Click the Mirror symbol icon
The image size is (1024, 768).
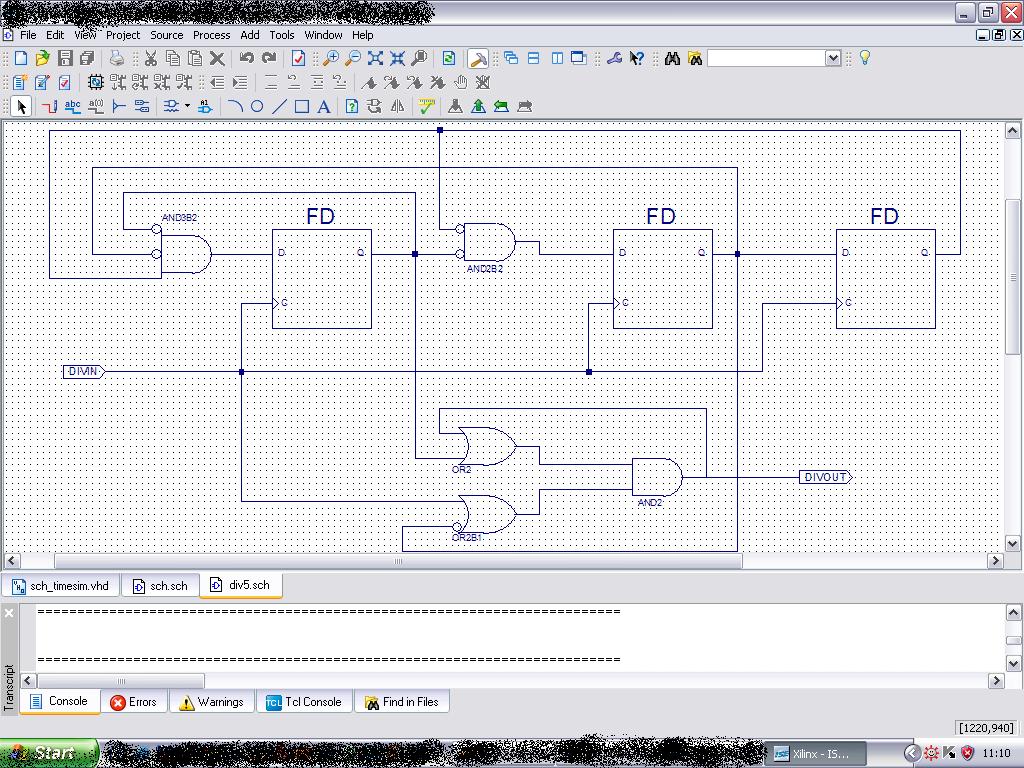click(x=397, y=106)
